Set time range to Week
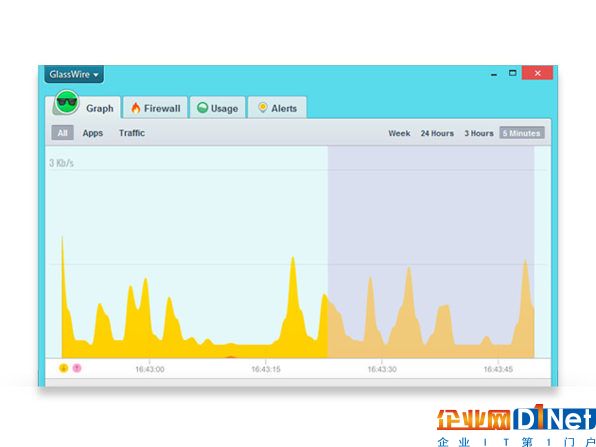 coord(399,133)
